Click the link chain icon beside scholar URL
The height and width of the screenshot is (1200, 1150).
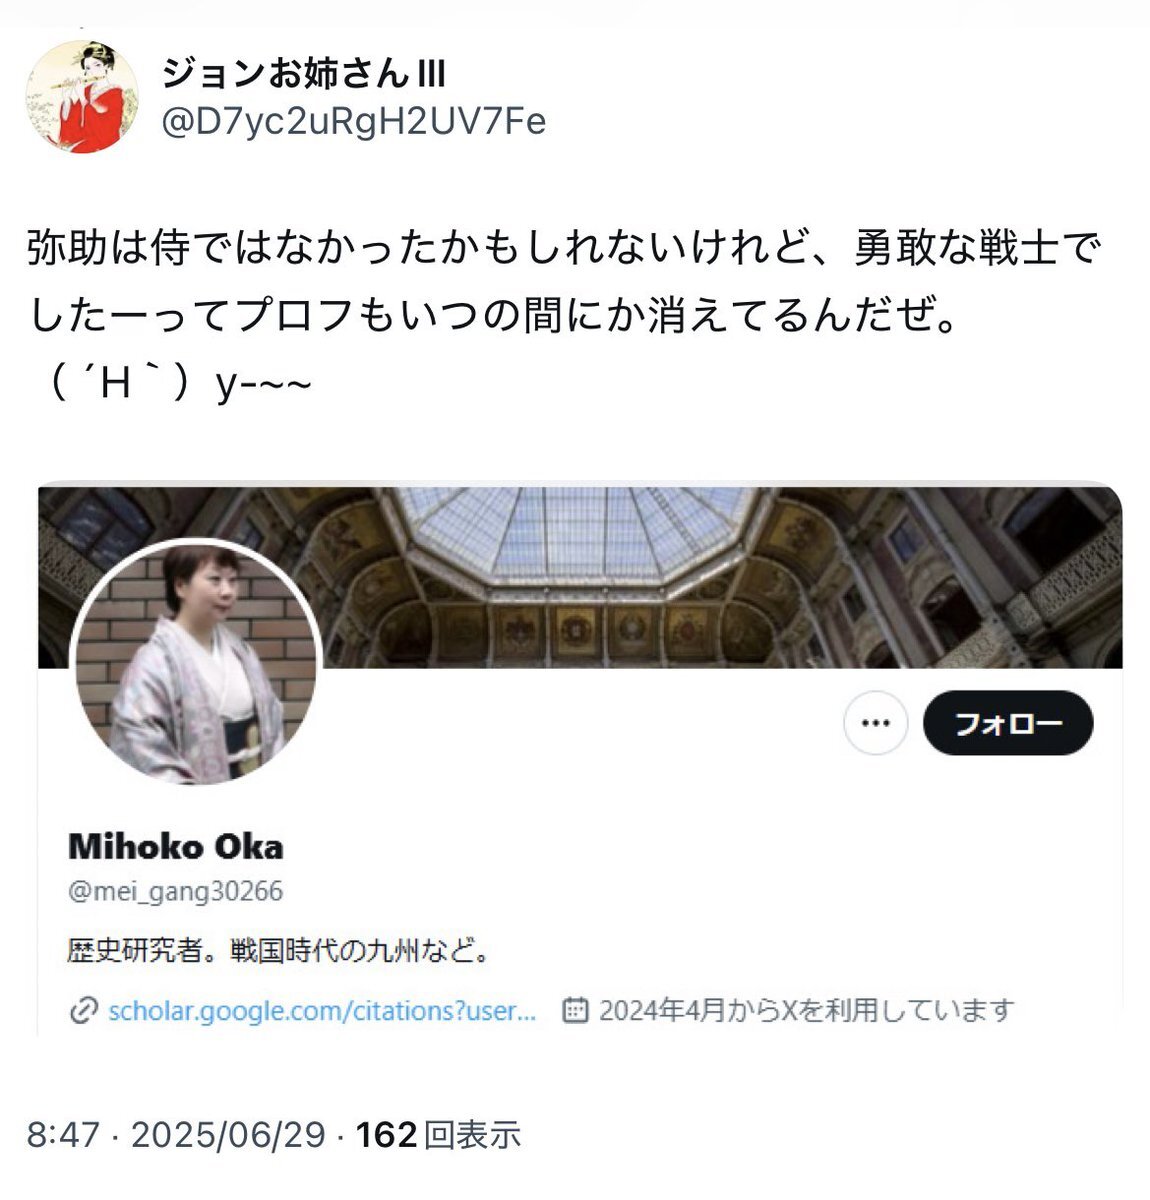click(82, 1011)
